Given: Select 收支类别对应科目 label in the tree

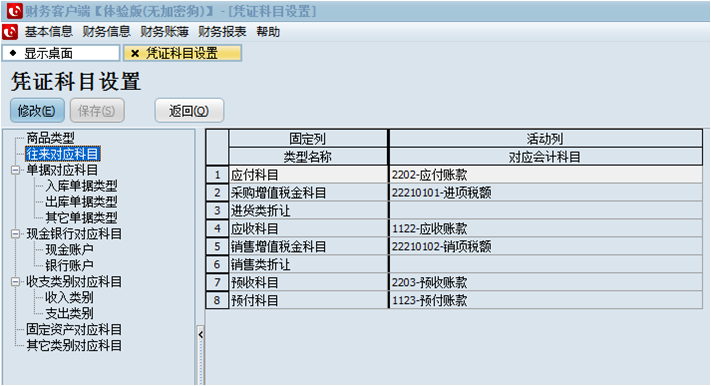Looking at the screenshot, I should tap(74, 282).
